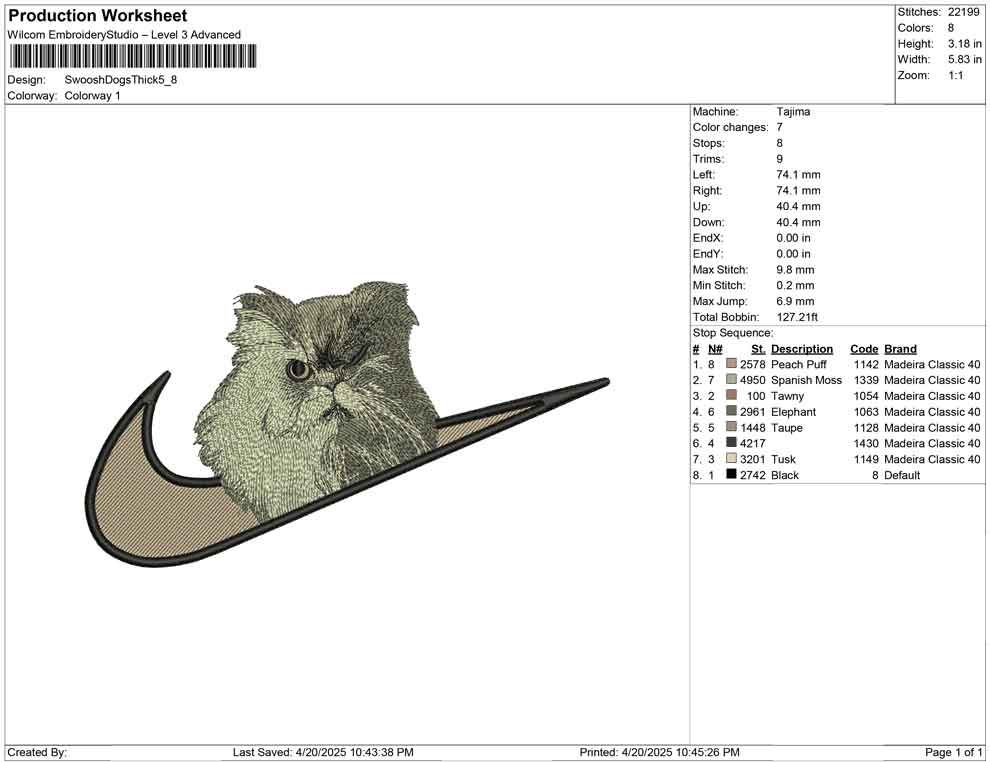Click the Elephant color swatch
990x762 pixels.
coord(731,411)
